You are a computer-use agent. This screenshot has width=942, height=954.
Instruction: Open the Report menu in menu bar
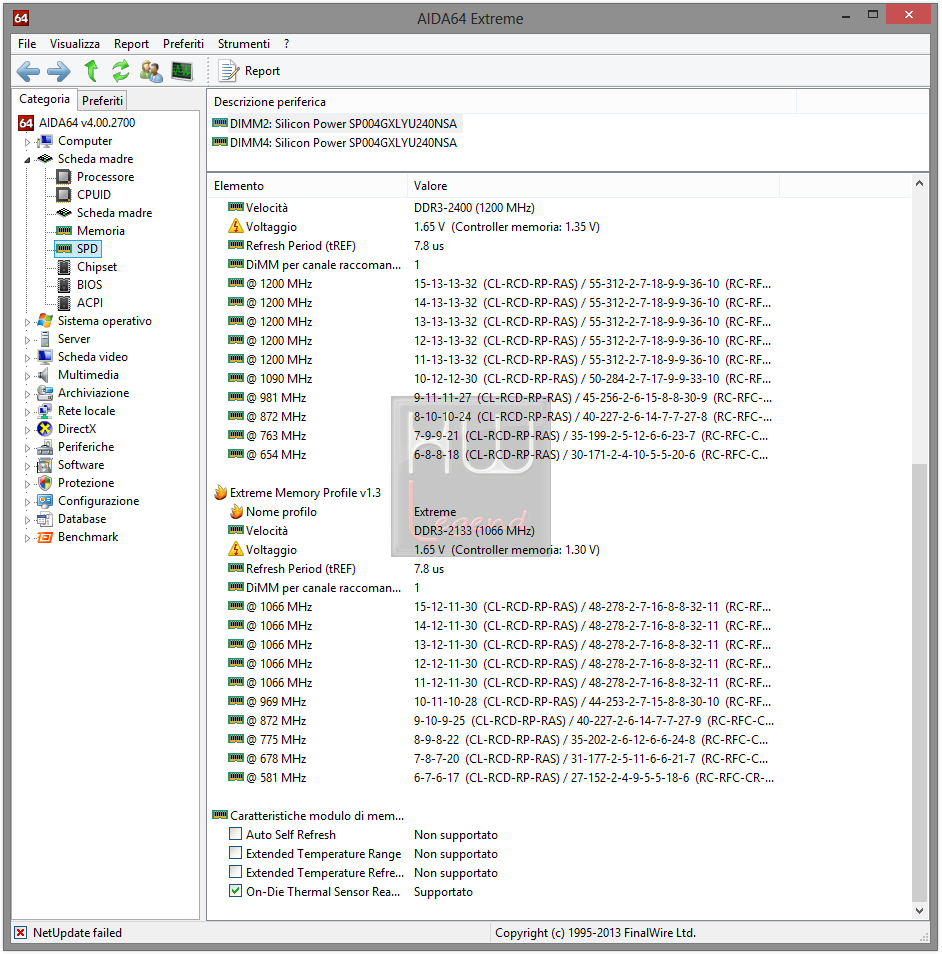(x=131, y=44)
